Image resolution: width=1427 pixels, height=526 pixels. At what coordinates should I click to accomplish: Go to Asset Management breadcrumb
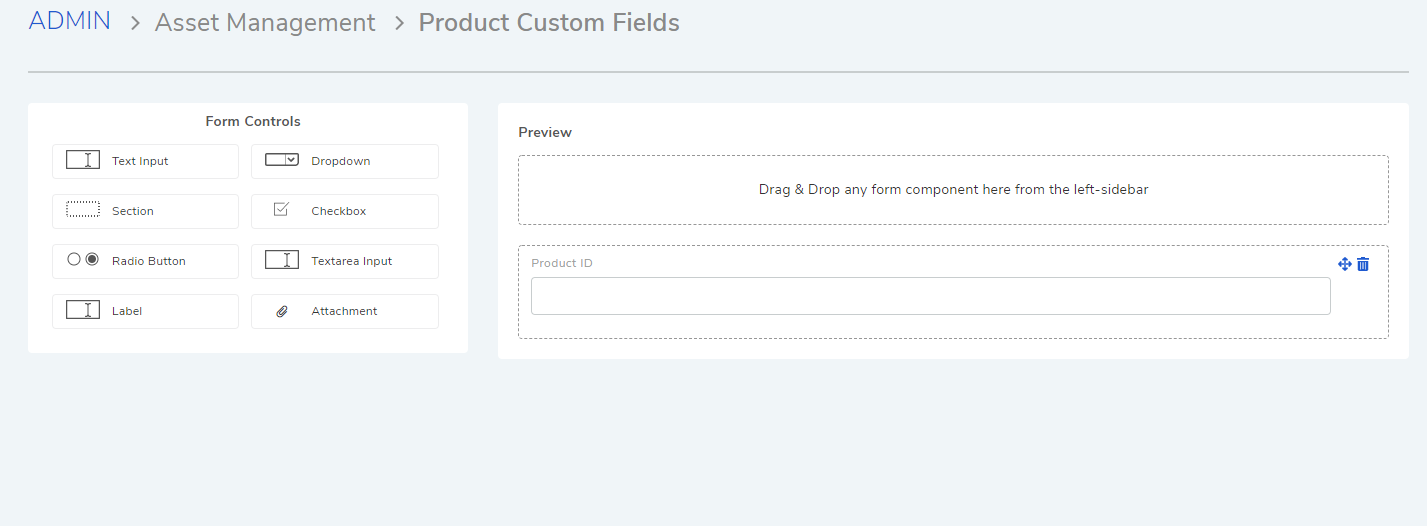(x=265, y=22)
